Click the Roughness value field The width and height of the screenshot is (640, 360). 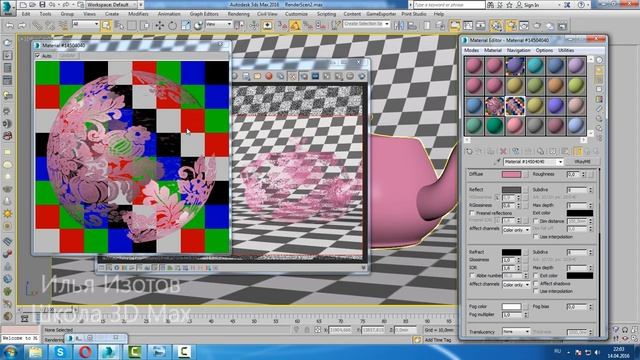(x=573, y=174)
